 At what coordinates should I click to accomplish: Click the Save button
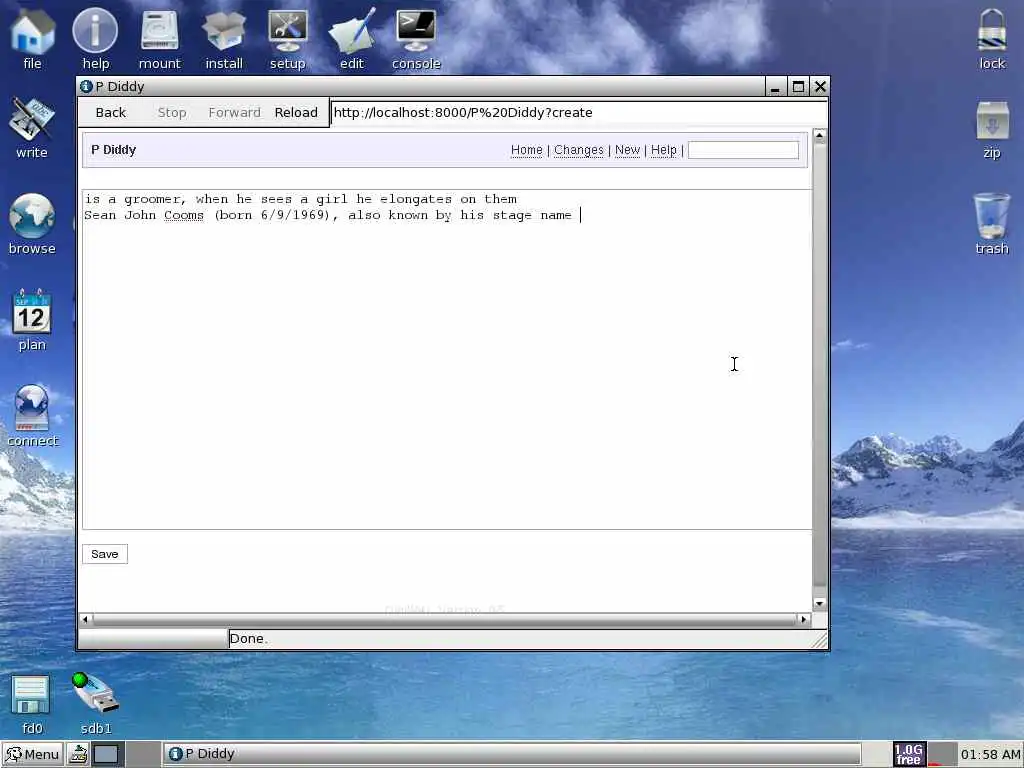click(104, 554)
